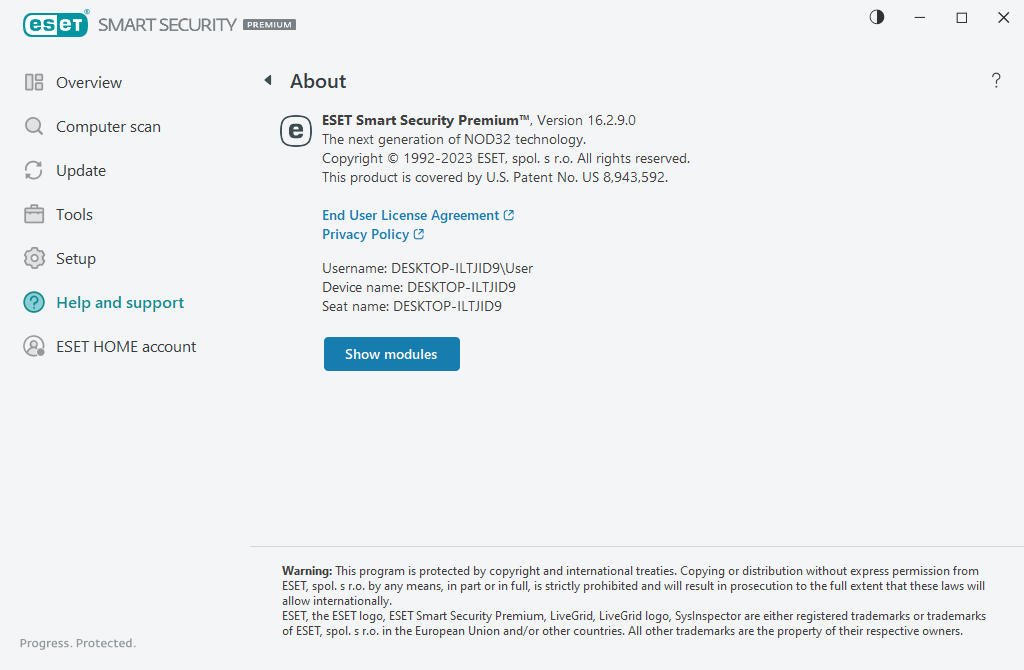Click the Update refresh arrows icon
Viewport: 1024px width, 670px height.
[34, 171]
